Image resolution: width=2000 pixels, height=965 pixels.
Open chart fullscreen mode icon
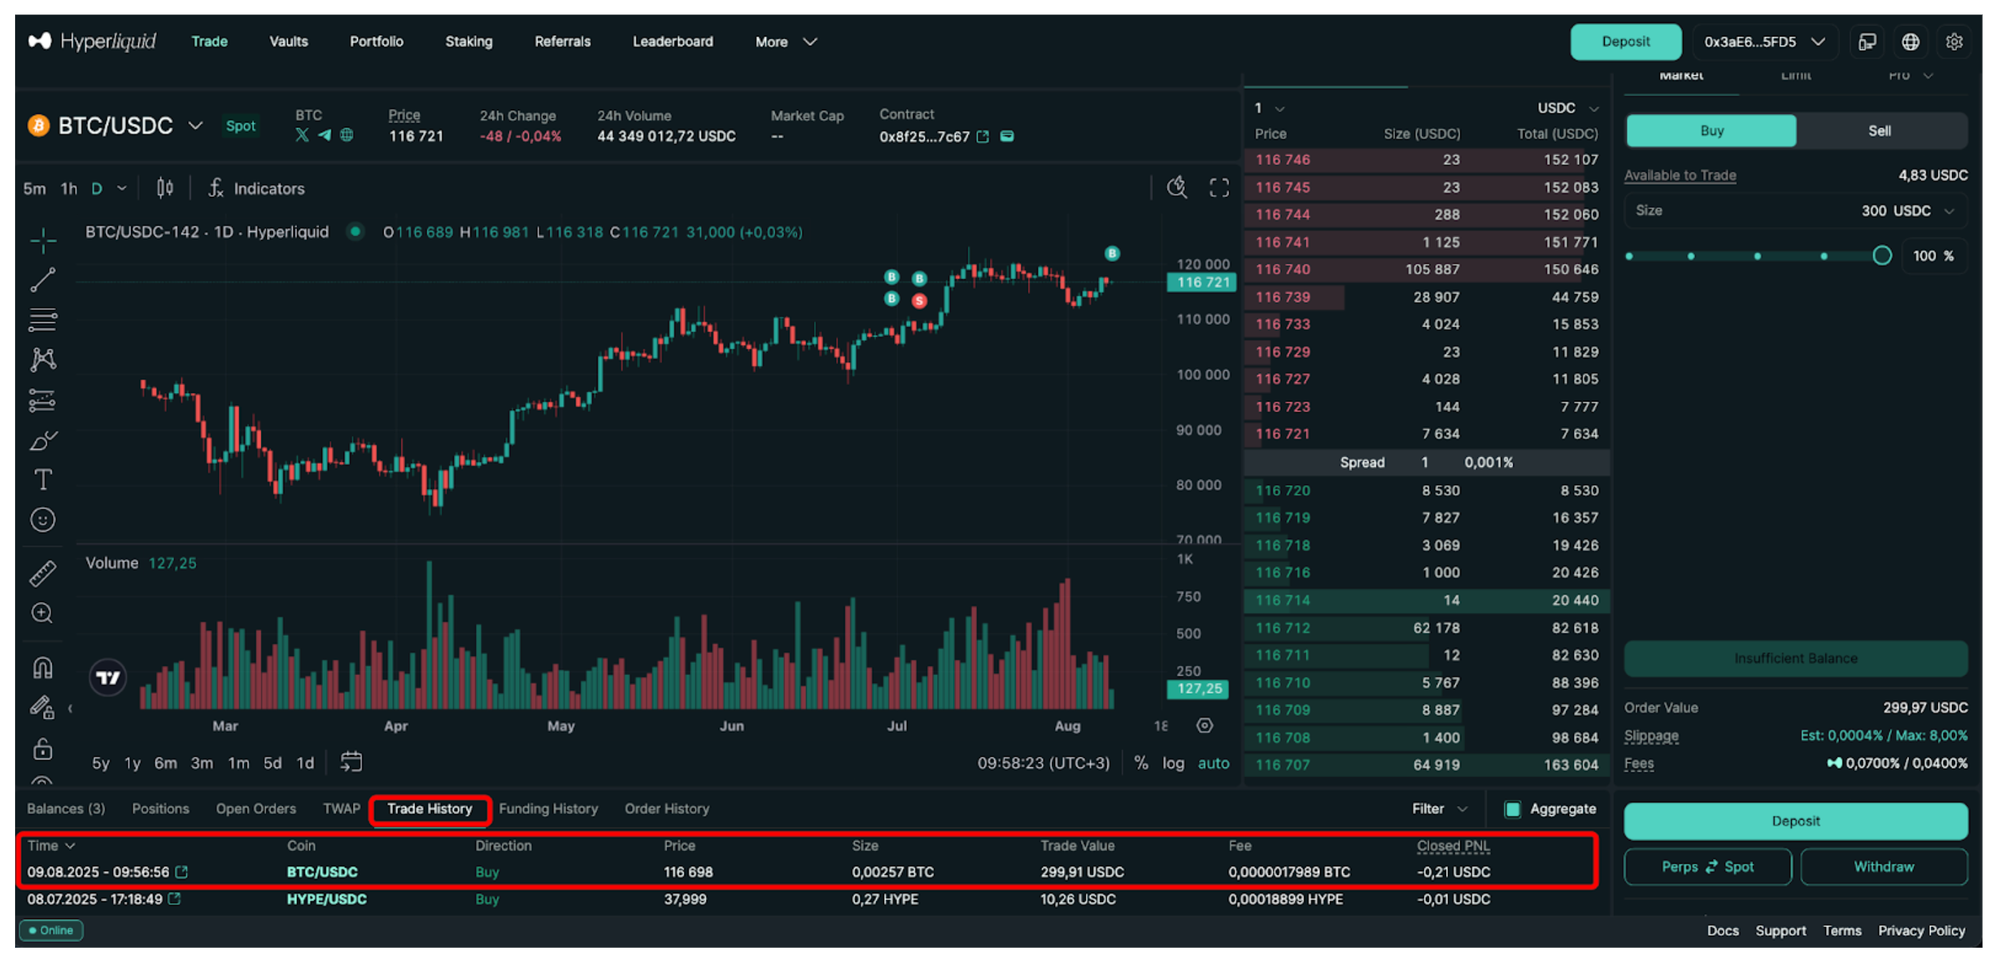1219,188
